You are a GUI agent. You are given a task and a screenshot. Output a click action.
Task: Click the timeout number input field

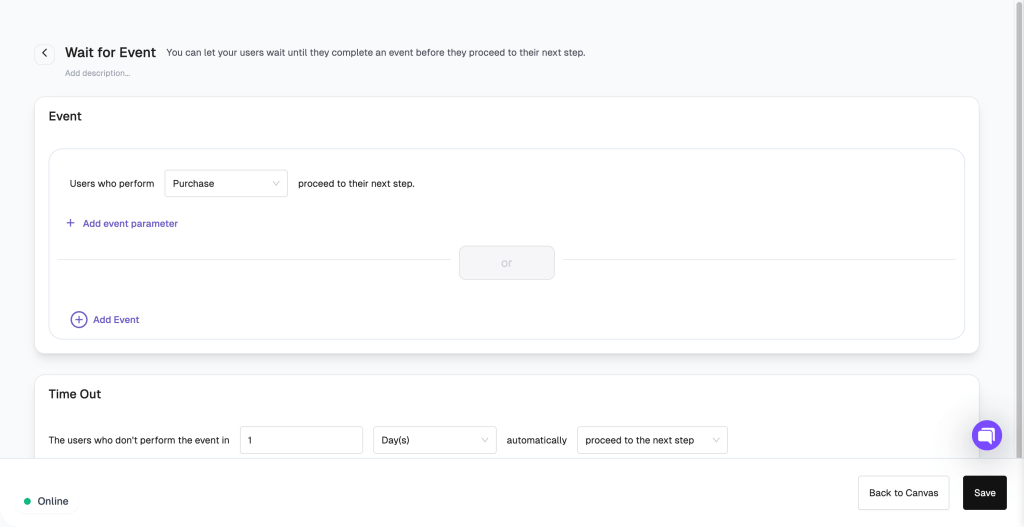click(301, 440)
